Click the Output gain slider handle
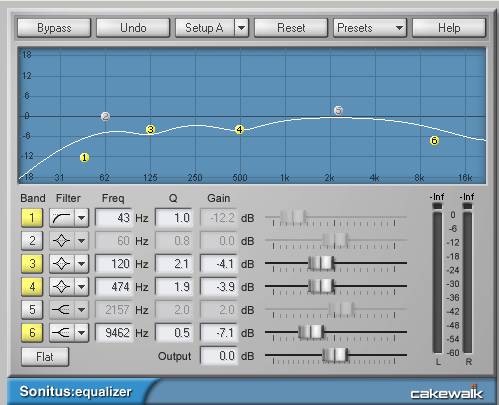 point(335,355)
